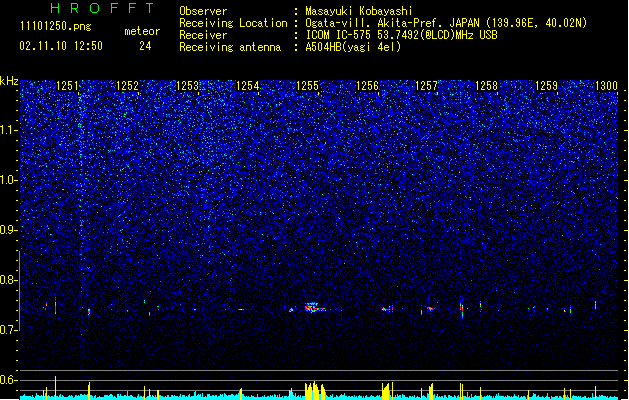Click the 1256 time marker
This screenshot has width=629, height=400.
click(x=367, y=86)
